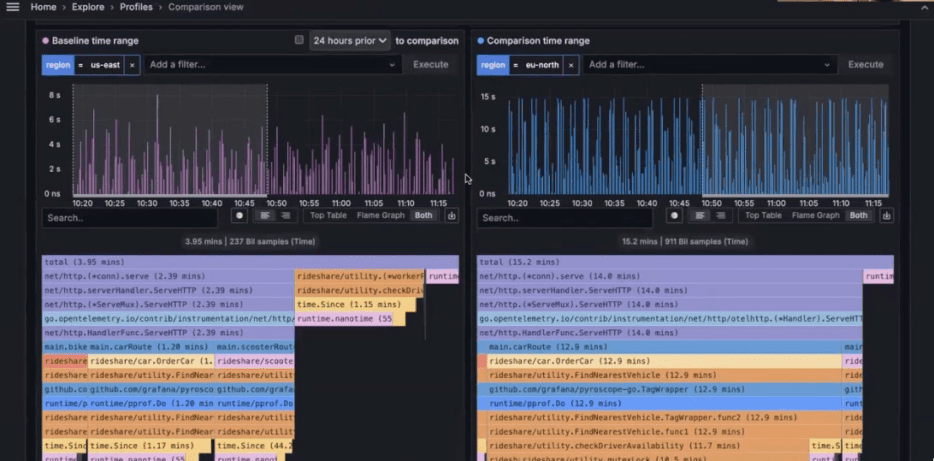Open the hamburger navigation menu
Image resolution: width=934 pixels, height=461 pixels.
[12, 7]
